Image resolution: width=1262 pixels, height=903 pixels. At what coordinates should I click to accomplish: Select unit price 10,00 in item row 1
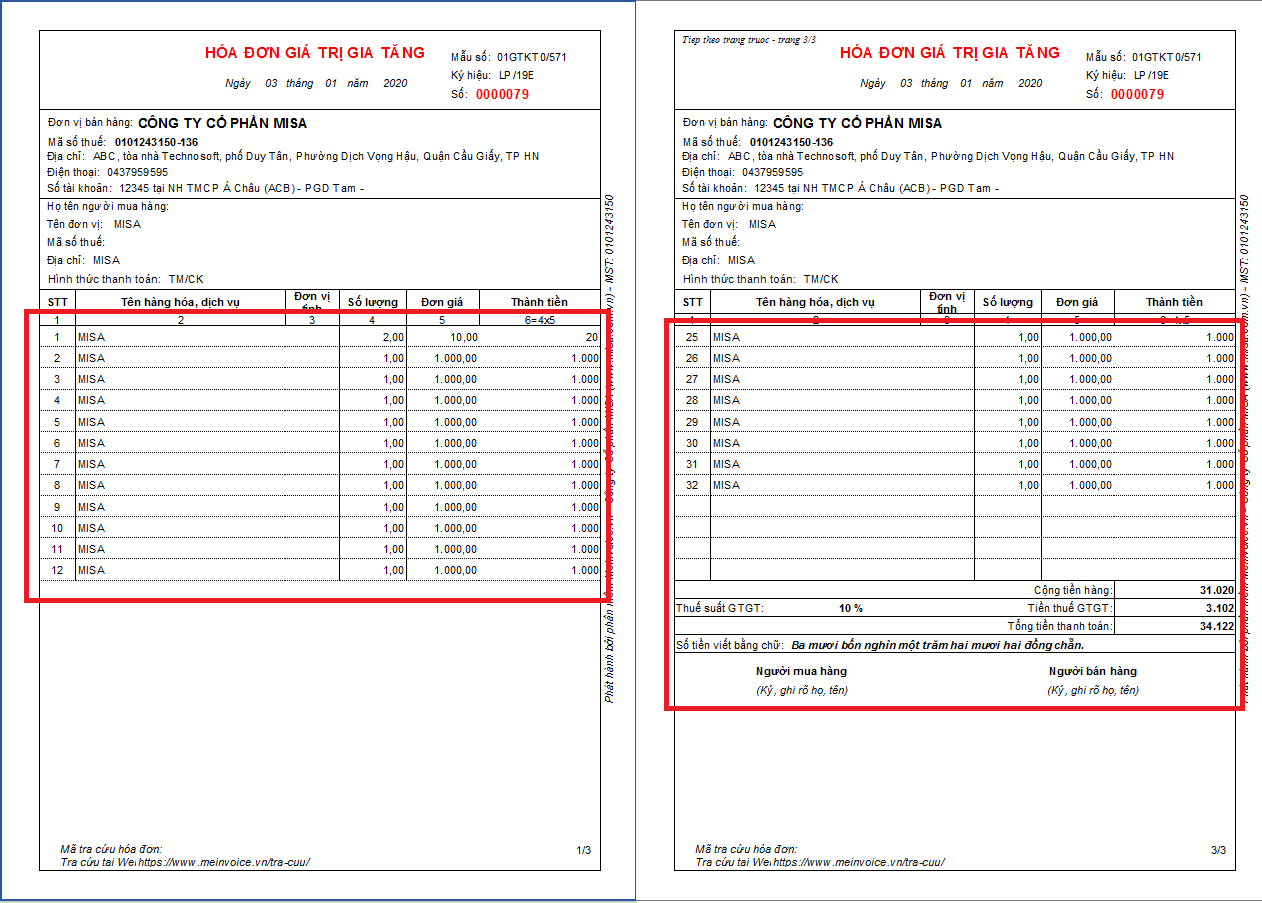[463, 337]
